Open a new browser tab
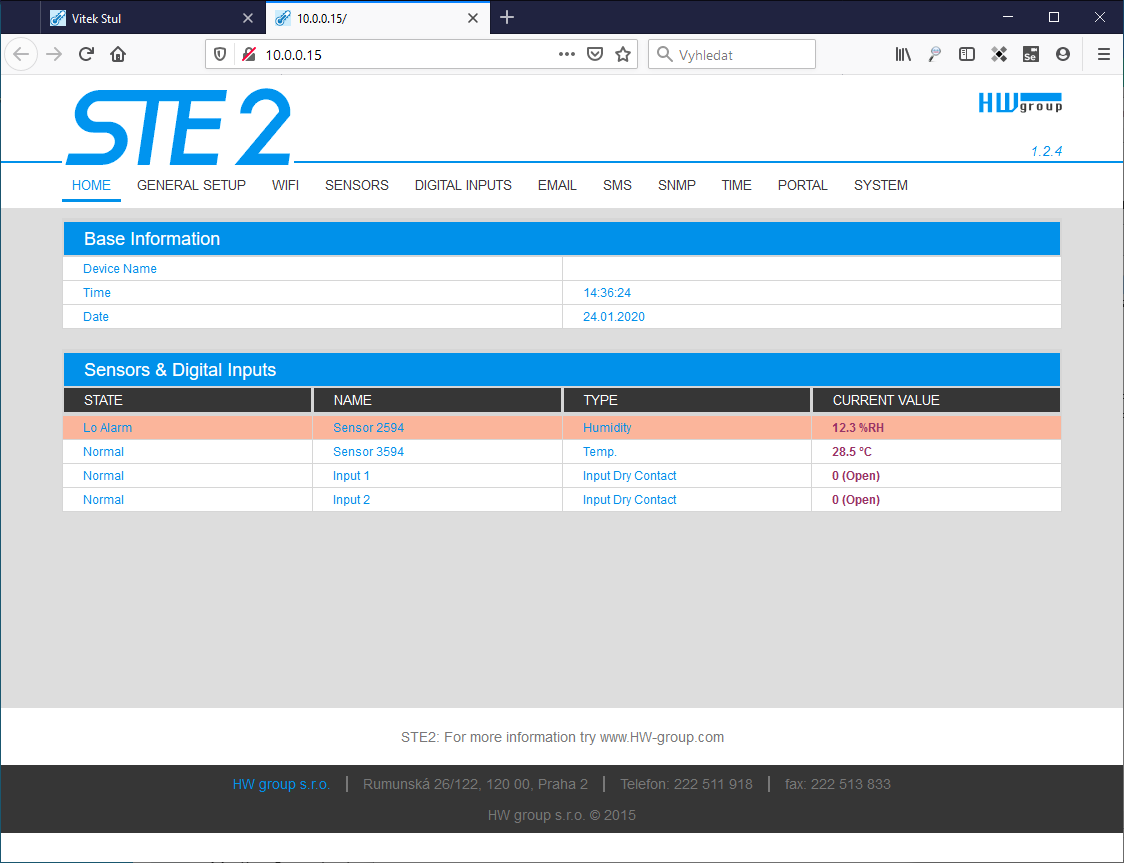 507,17
